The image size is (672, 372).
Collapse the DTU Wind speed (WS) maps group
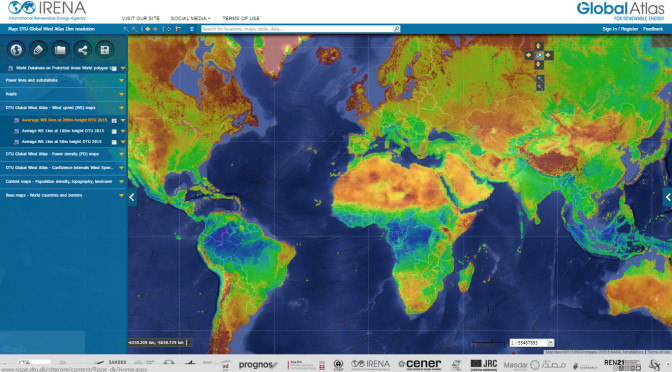121,108
